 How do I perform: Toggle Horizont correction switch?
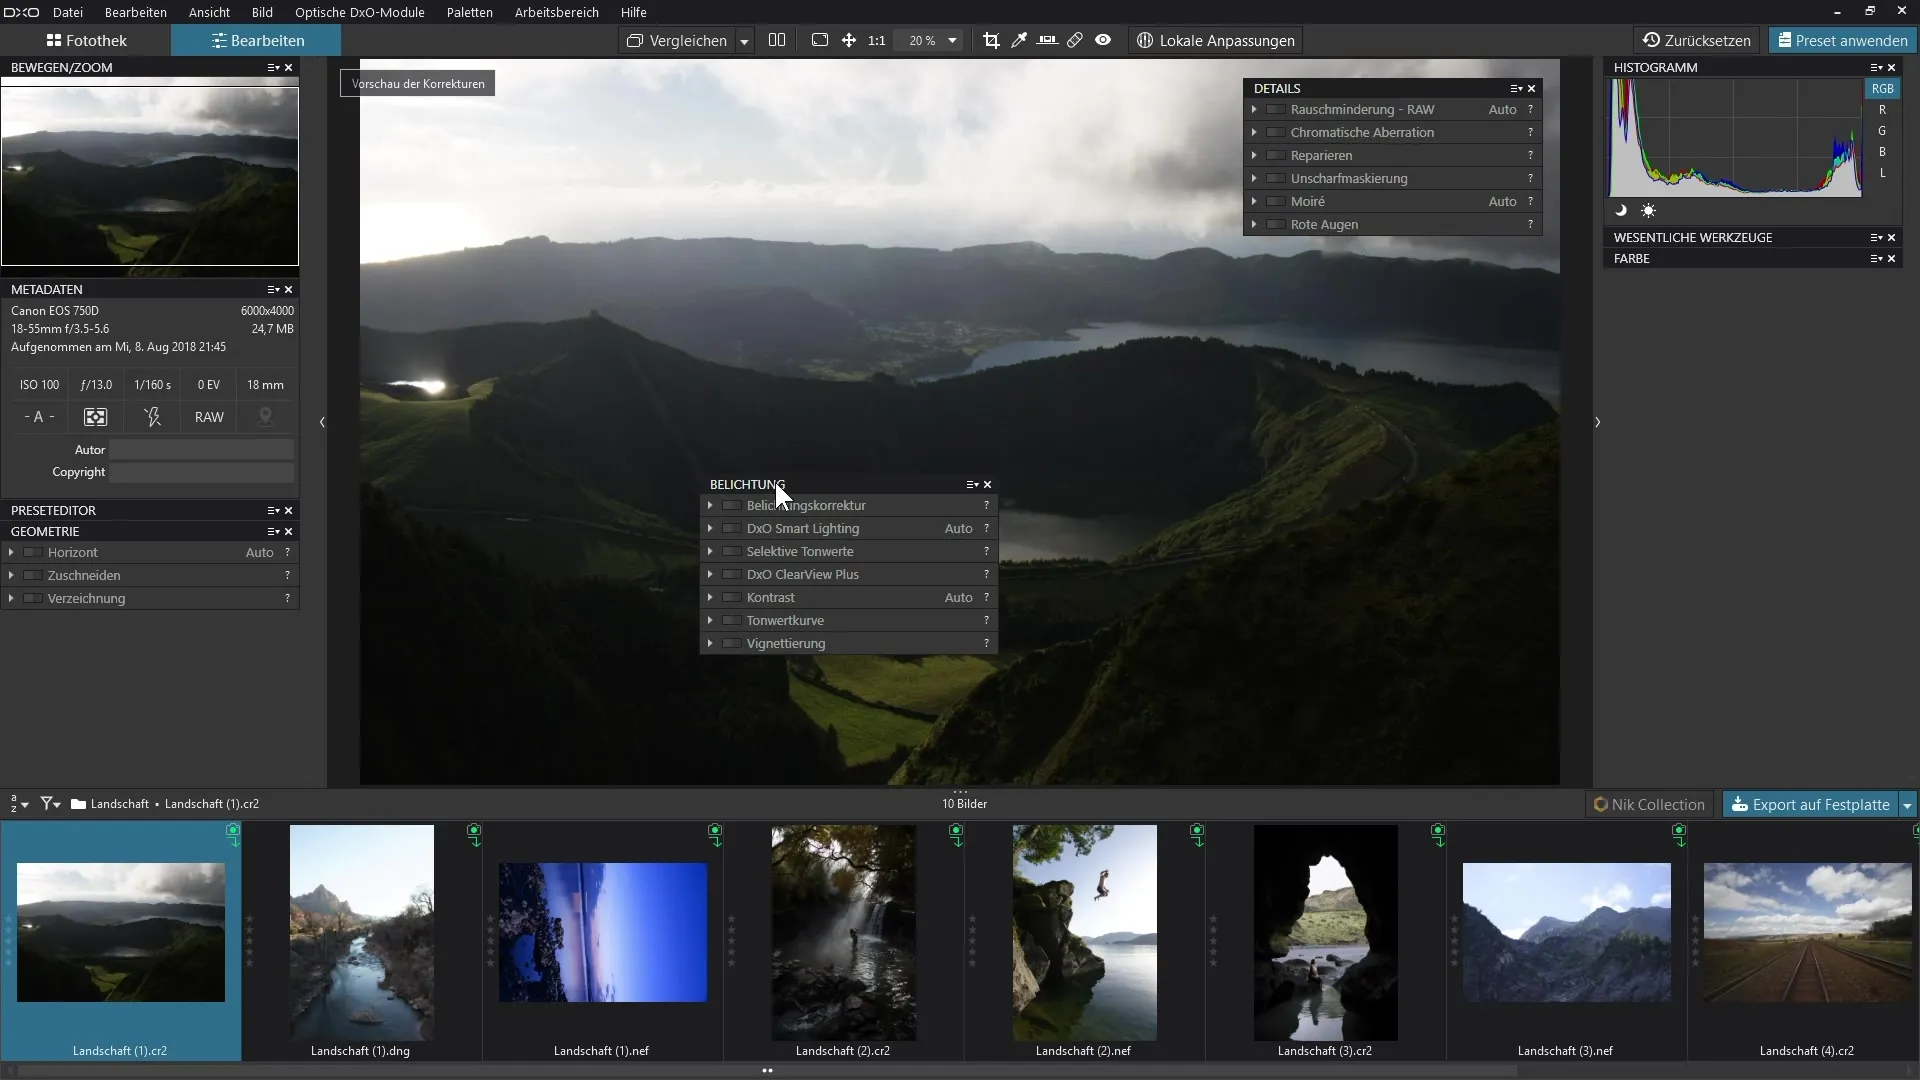33,552
